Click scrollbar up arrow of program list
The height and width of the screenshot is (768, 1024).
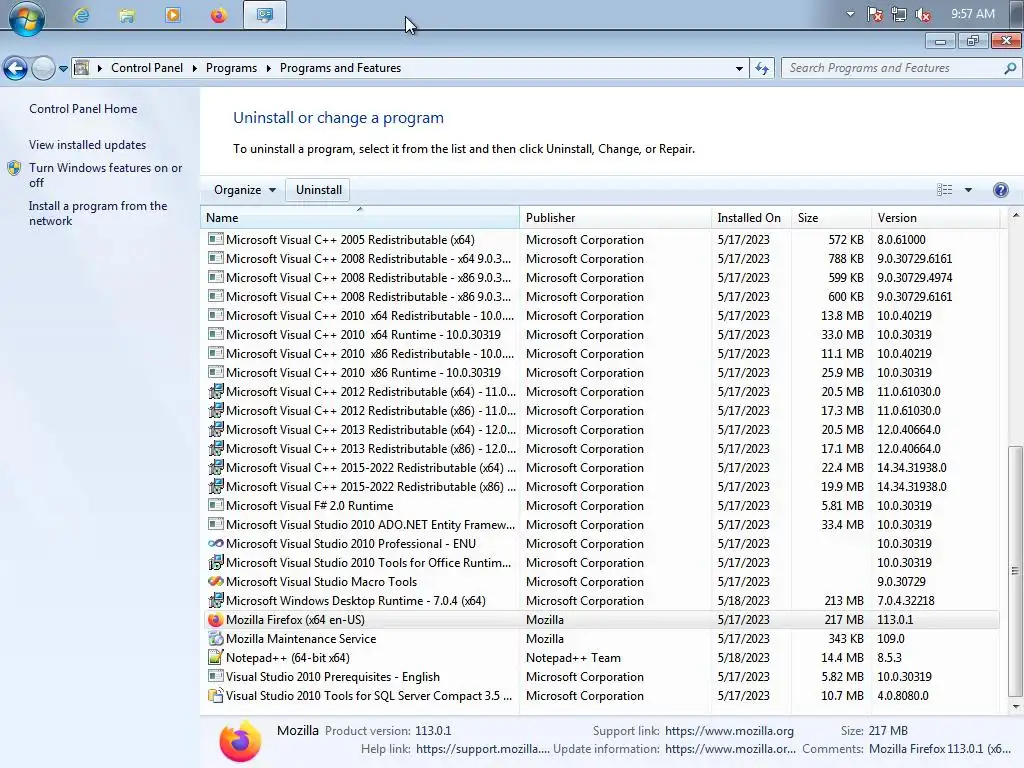coord(1016,216)
